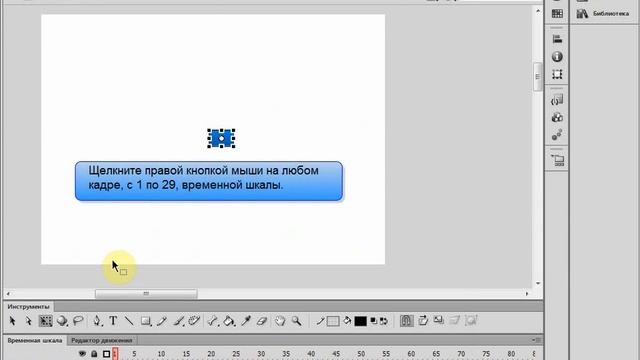Select the Eyedropper tool

pos(246,321)
